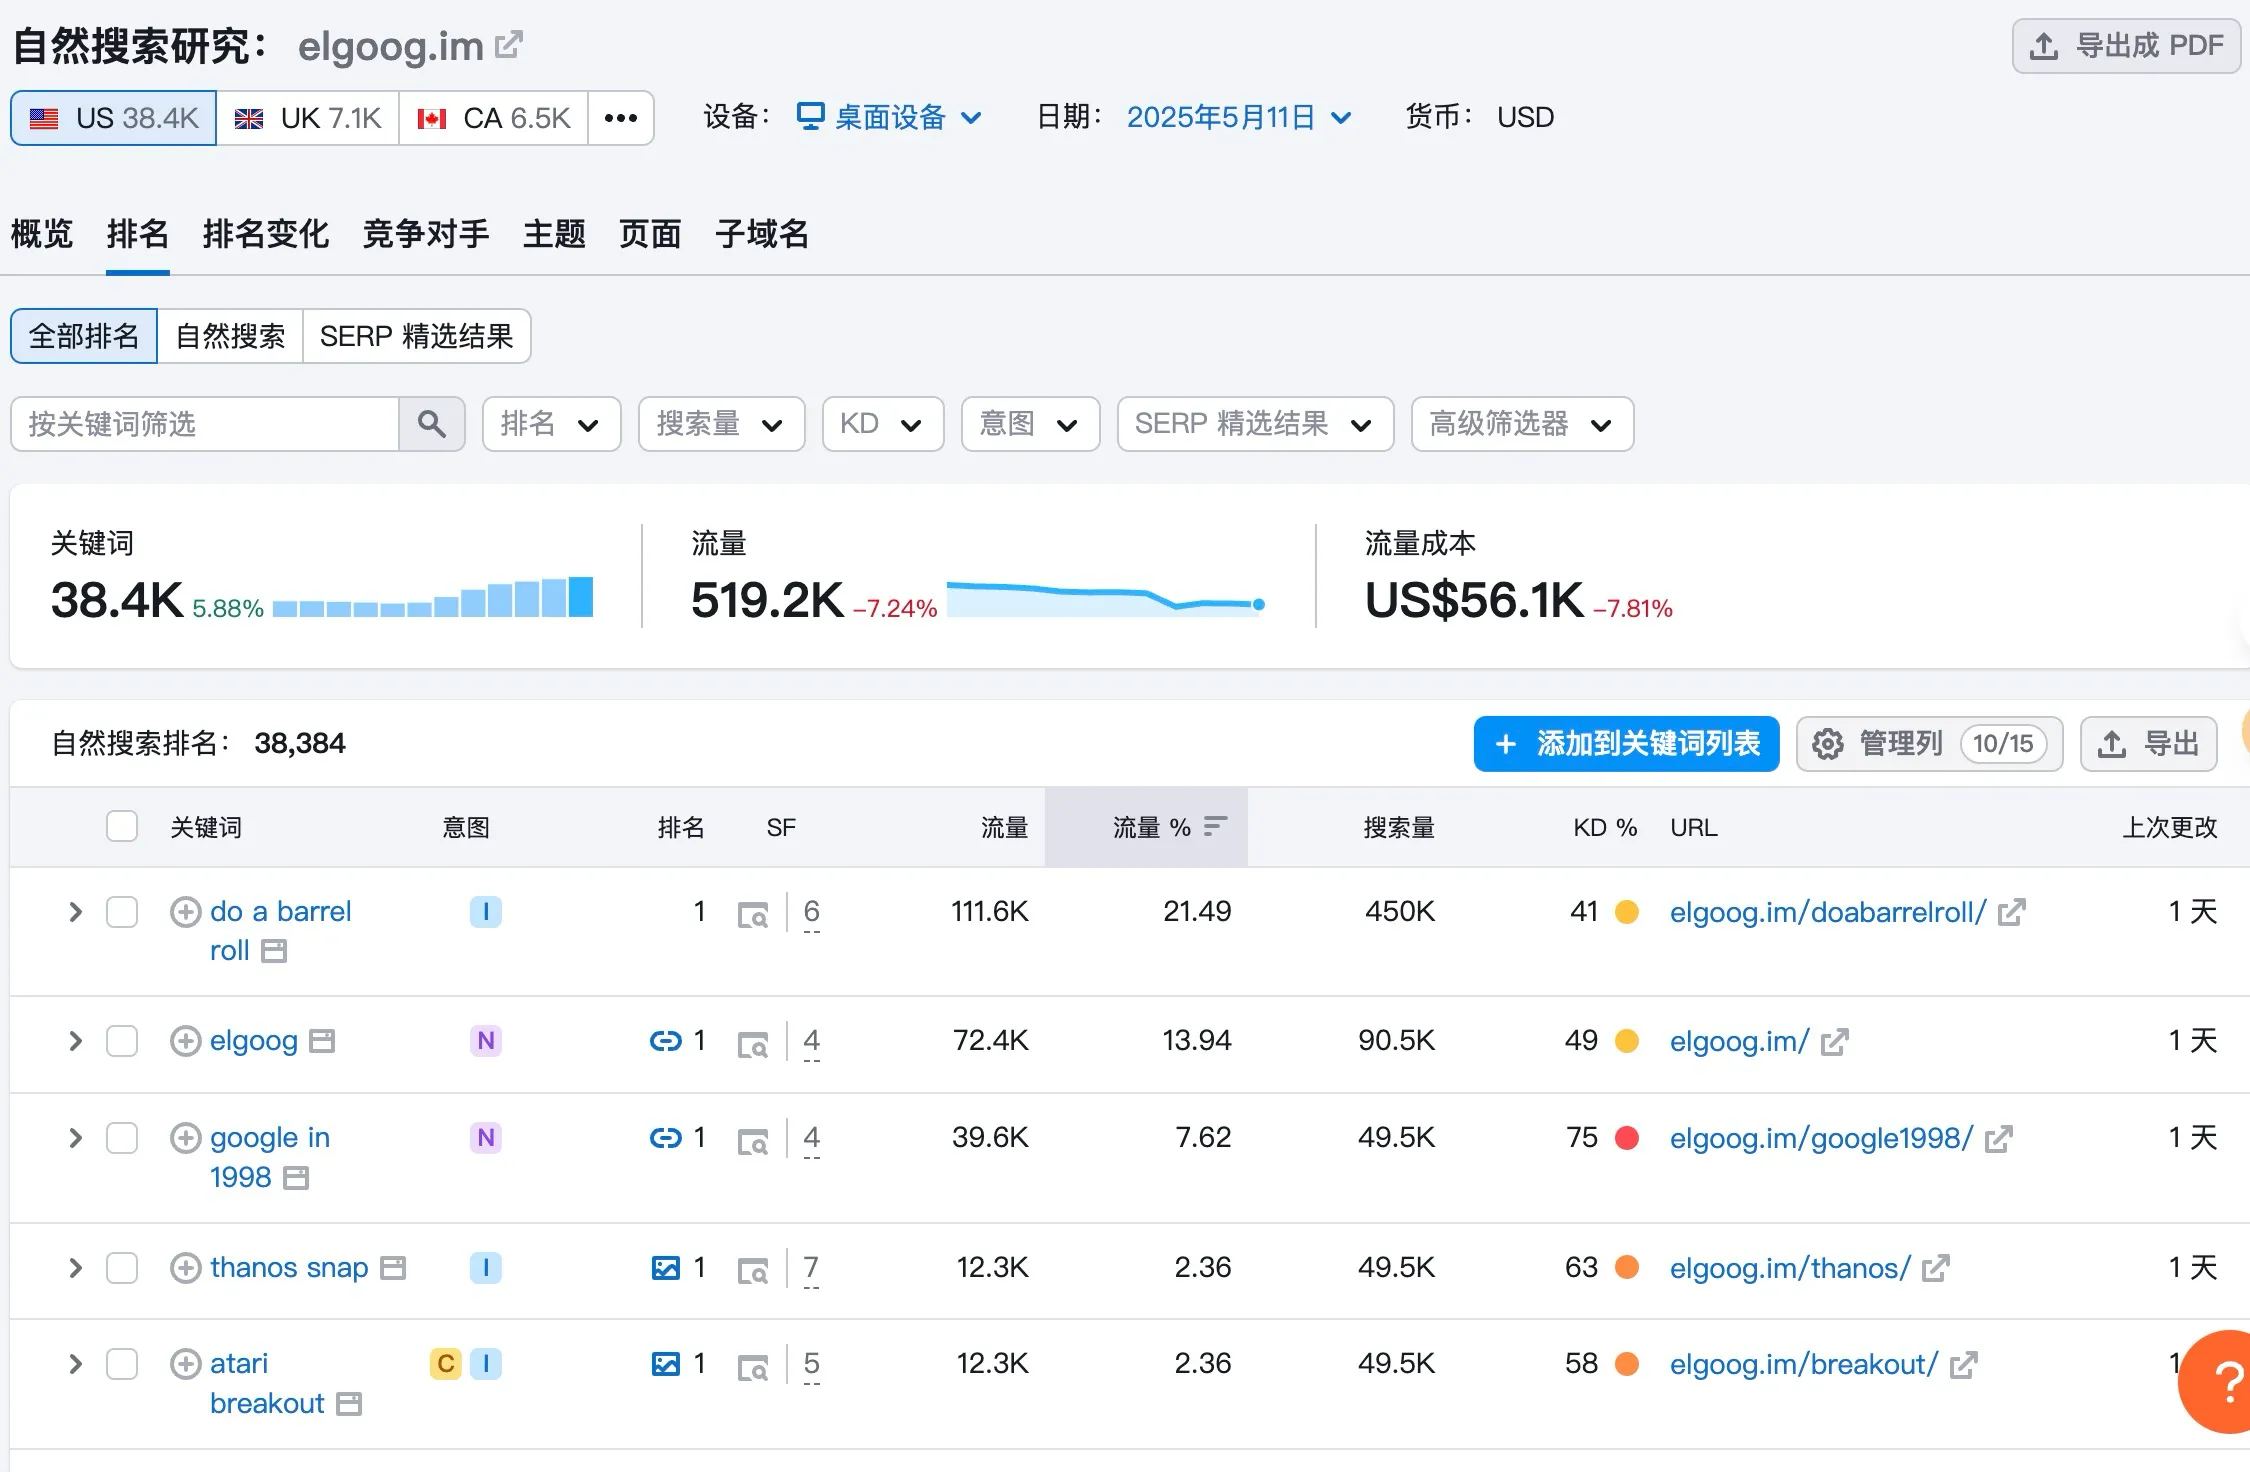Image resolution: width=2250 pixels, height=1472 pixels.
Task: Click the 添加到关键词列表 button
Action: [x=1625, y=744]
